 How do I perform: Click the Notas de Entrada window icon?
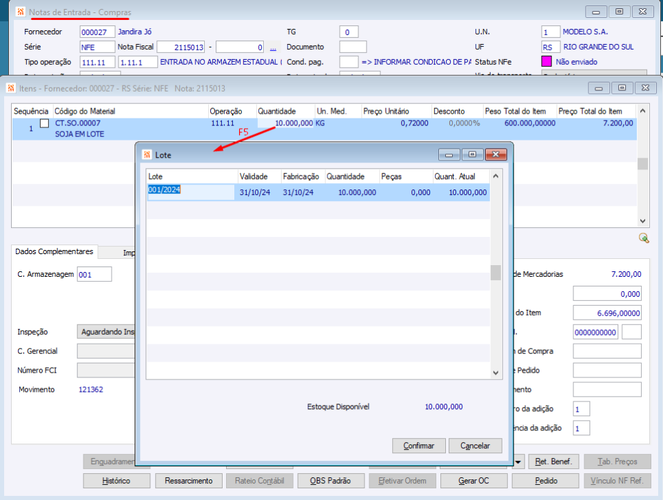pos(20,12)
